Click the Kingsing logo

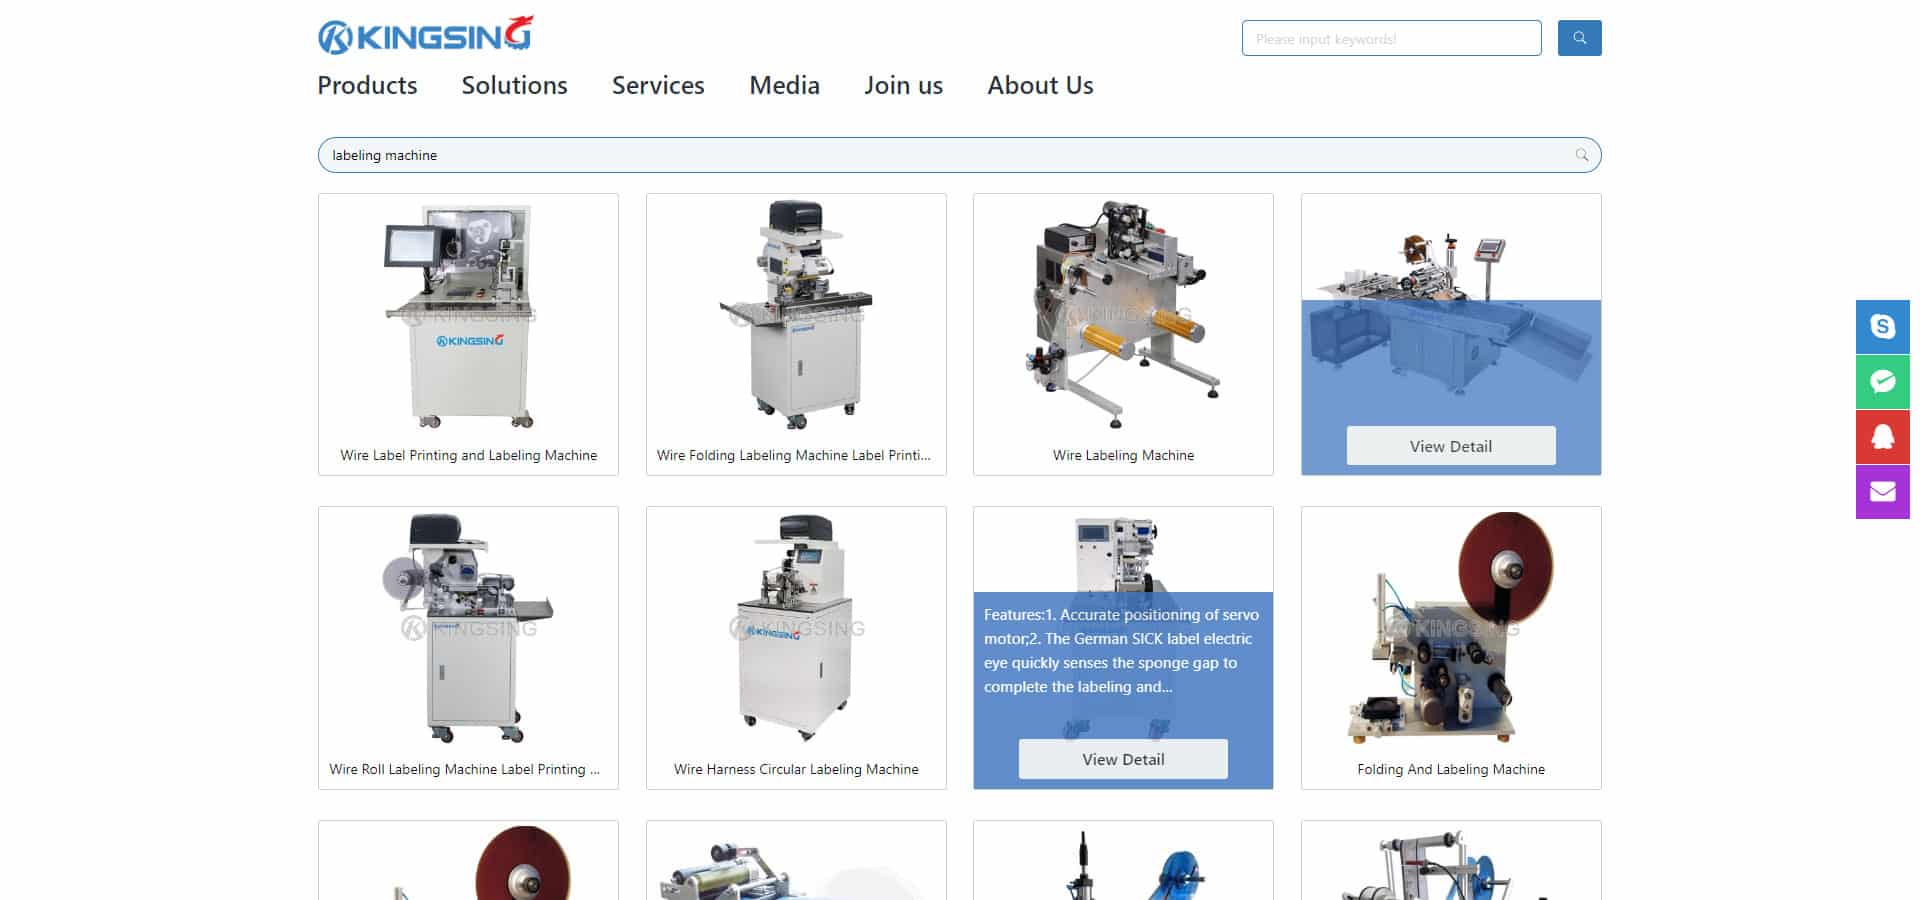425,35
